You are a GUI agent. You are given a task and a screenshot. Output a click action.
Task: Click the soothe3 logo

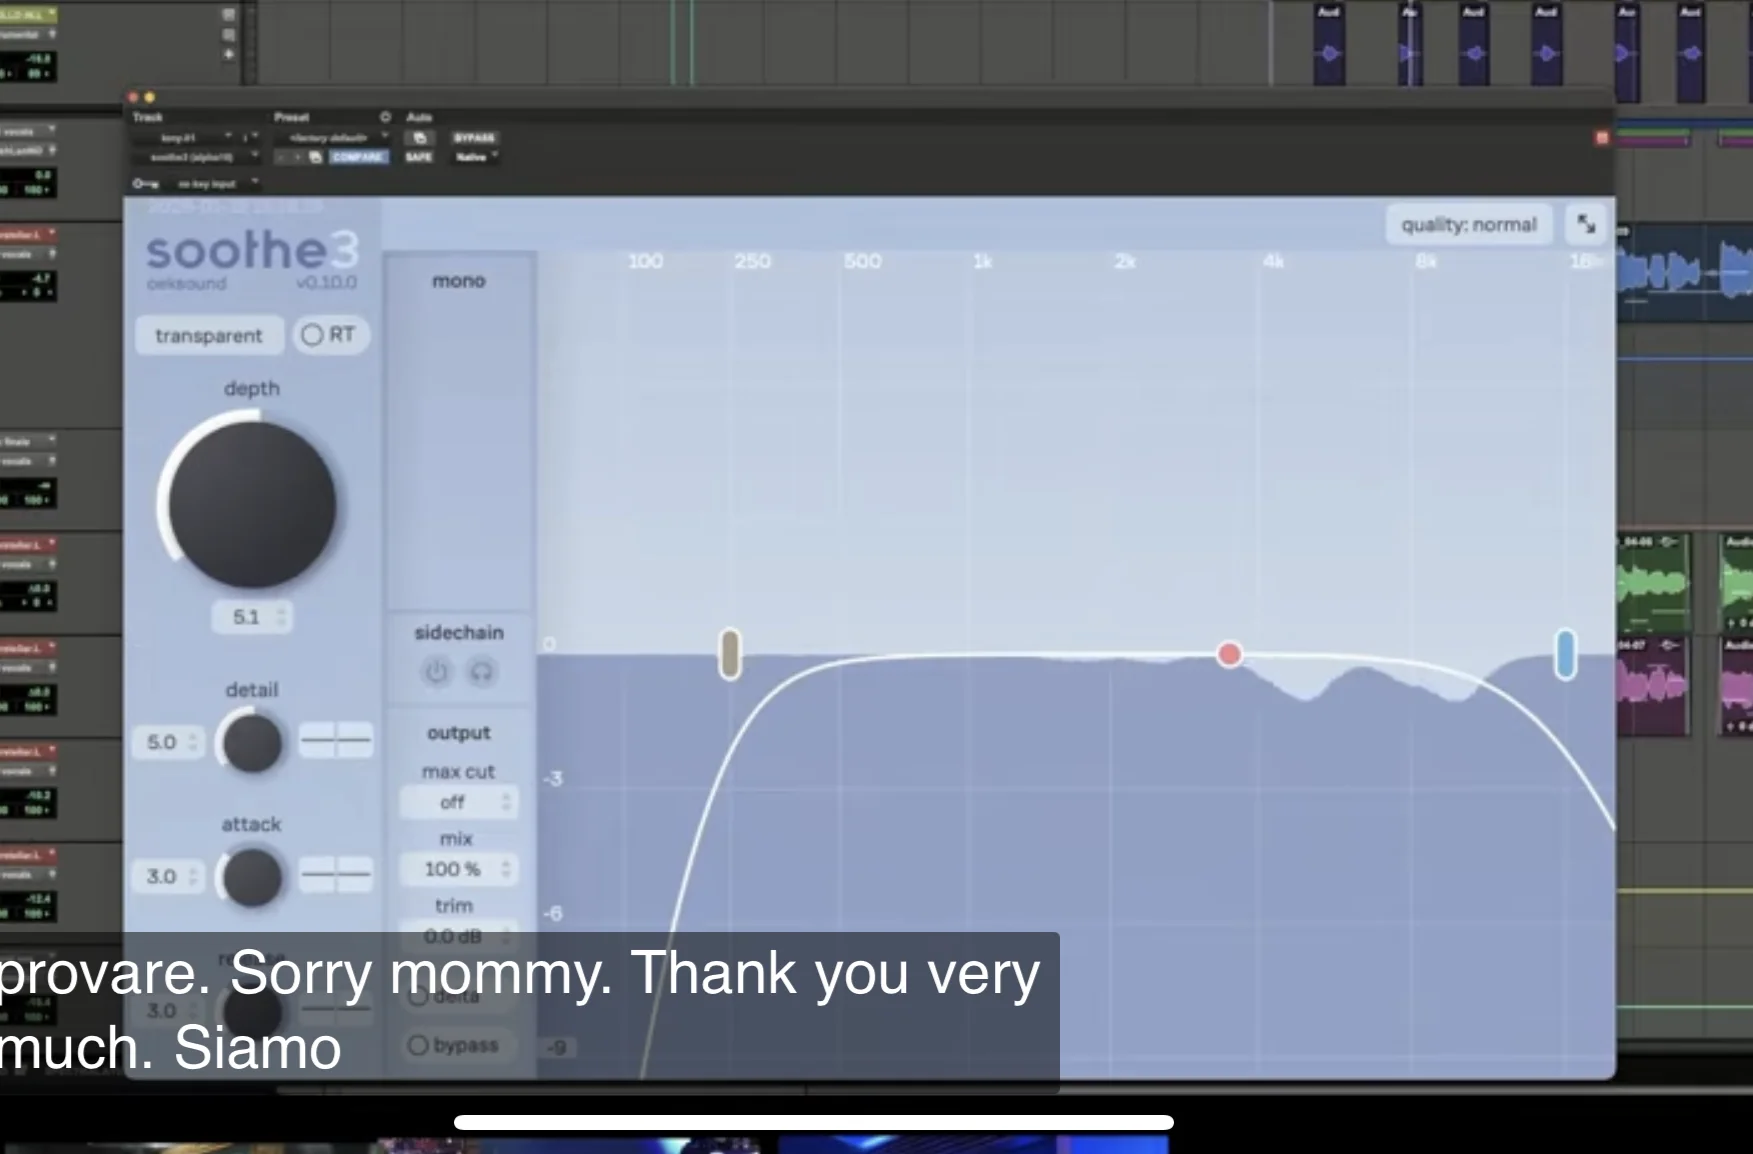coord(252,250)
